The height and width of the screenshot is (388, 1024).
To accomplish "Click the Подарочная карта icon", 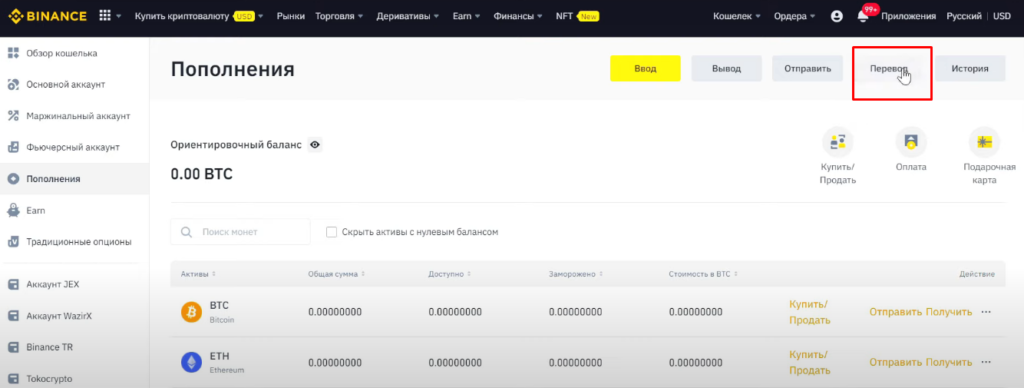I will pyautogui.click(x=984, y=142).
